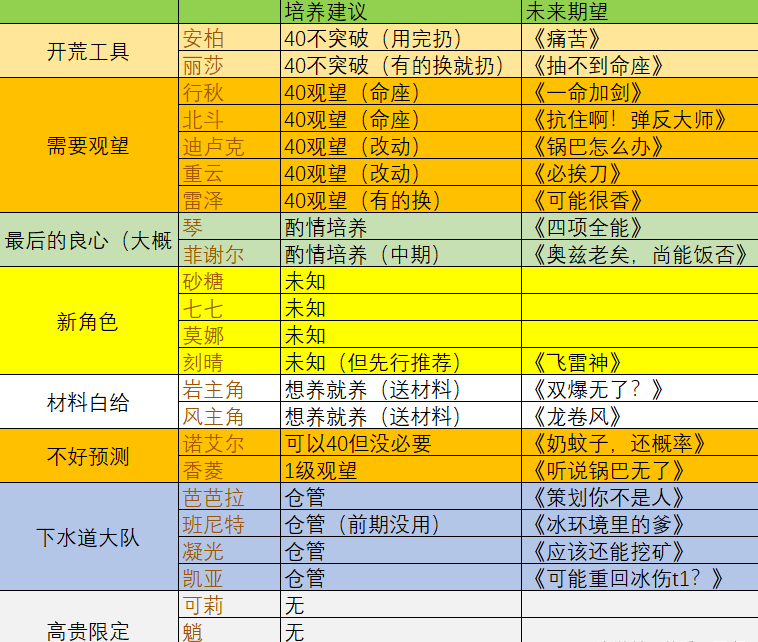Select the cell 《听说锅巴无了》
Viewport: 758px width, 642px height.
click(x=640, y=469)
